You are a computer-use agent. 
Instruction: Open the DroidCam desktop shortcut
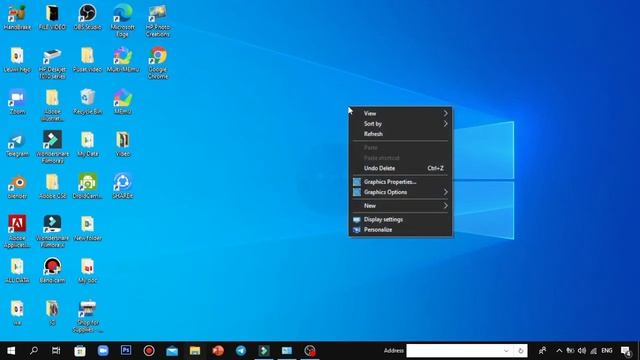click(x=87, y=186)
